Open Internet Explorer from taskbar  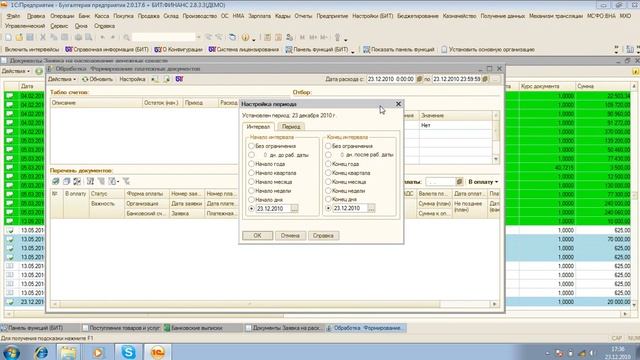(x=41, y=352)
